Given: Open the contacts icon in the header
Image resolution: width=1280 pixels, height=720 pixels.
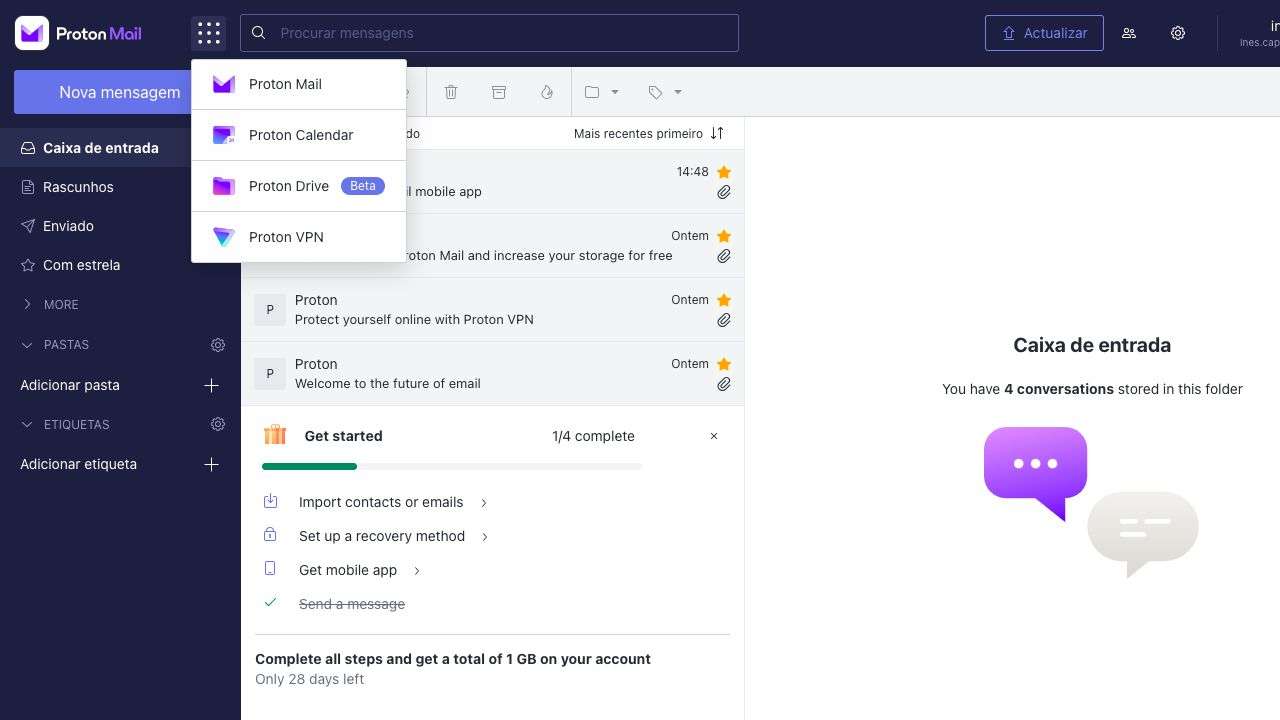Looking at the screenshot, I should click(1129, 33).
